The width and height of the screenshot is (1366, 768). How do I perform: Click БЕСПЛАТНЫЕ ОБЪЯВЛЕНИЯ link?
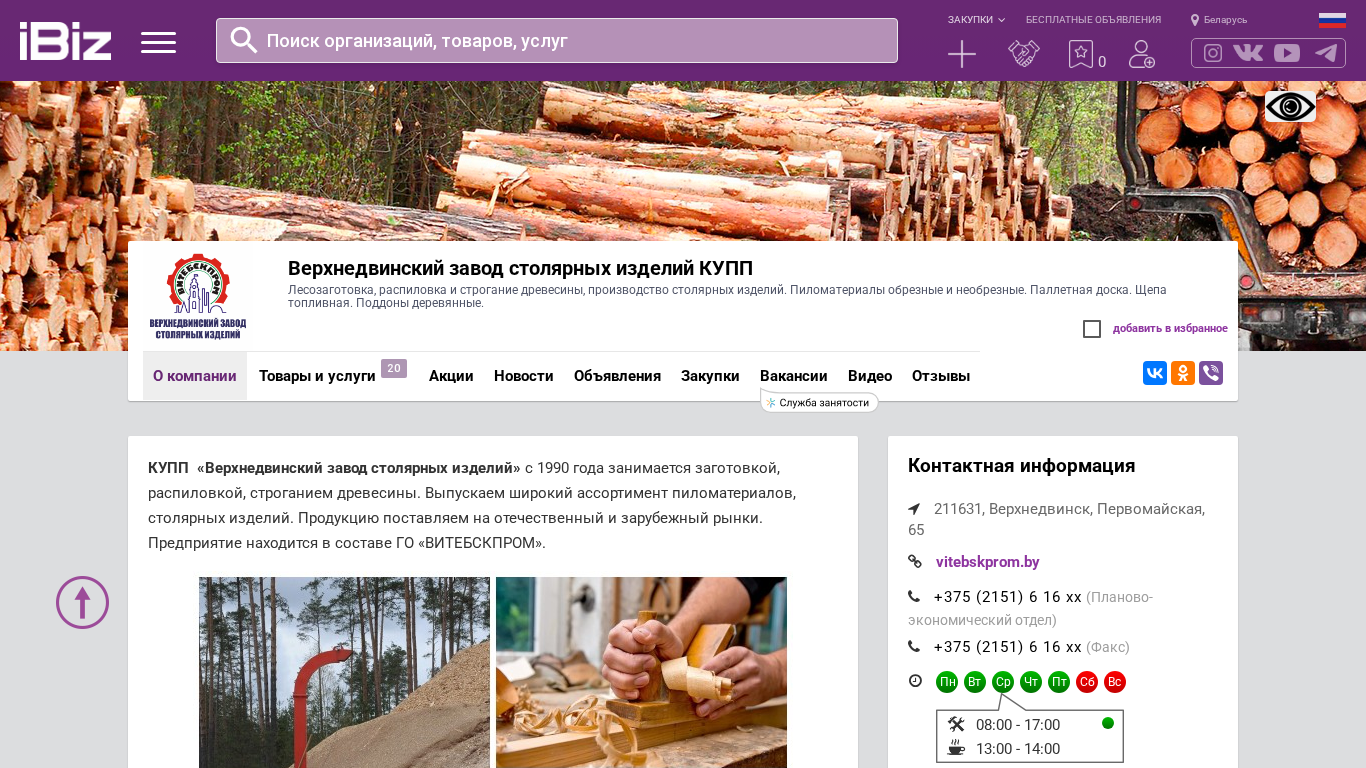coord(1093,20)
